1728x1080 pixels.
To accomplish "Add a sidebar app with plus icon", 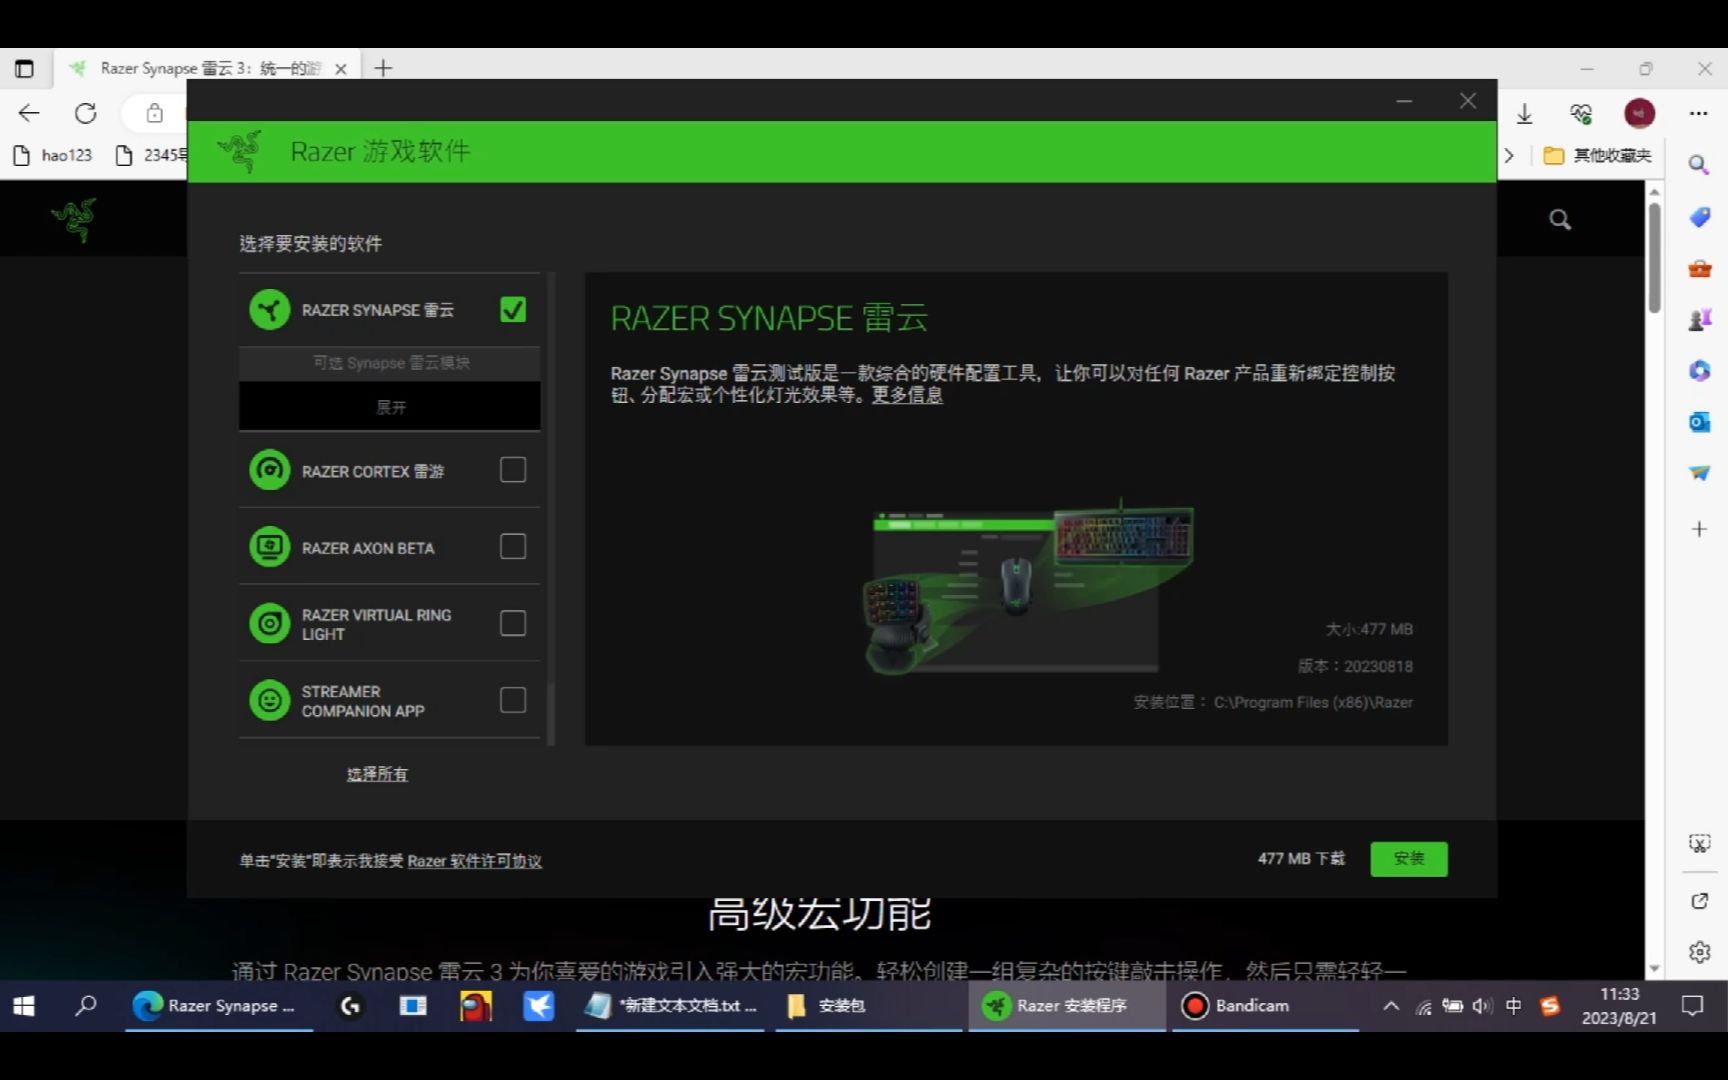I will click(x=1699, y=529).
